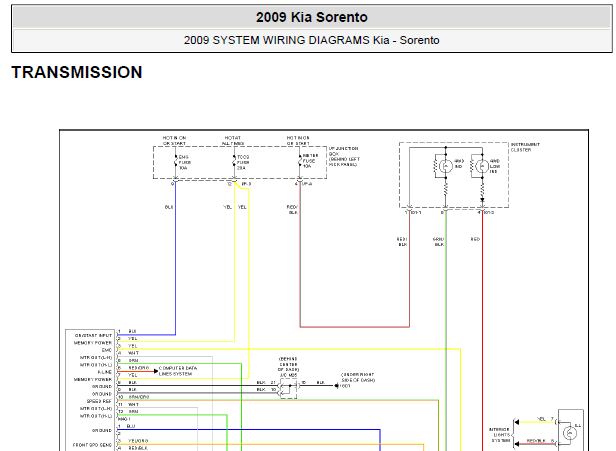Click the ILL lamp symbol at lower right
616x451 pixels.
[x=570, y=433]
